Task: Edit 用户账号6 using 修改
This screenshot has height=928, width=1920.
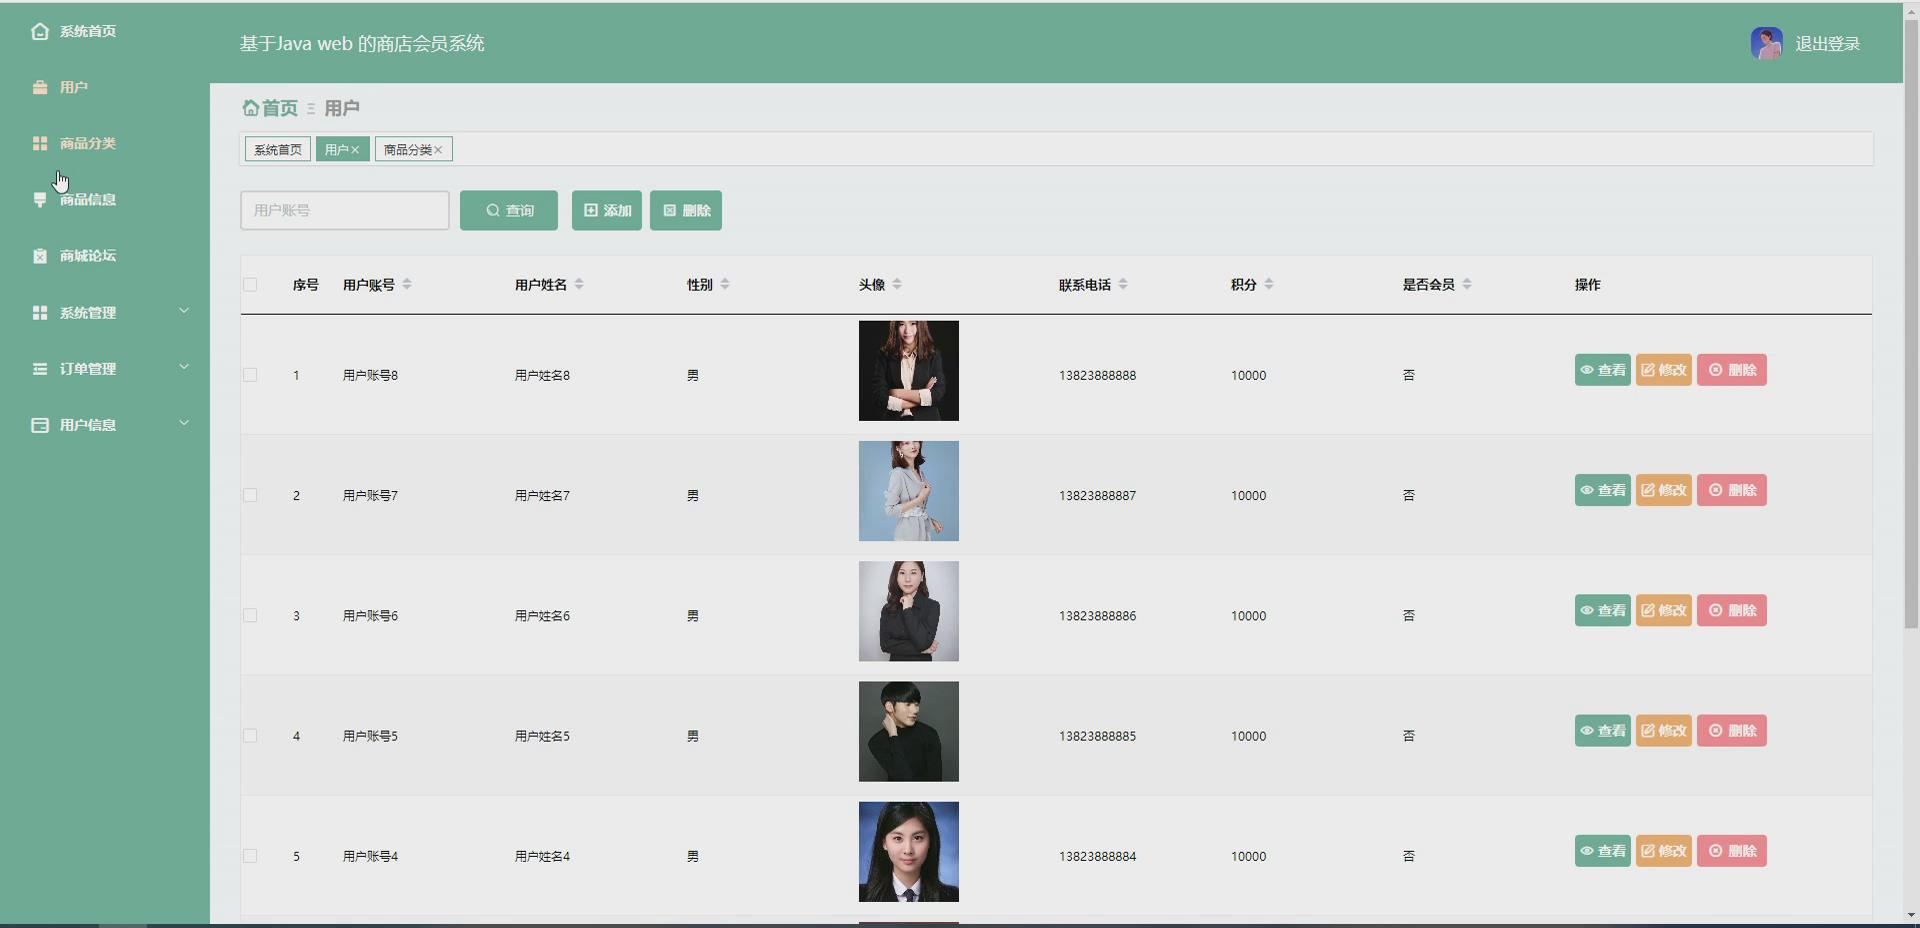Action: click(x=1664, y=610)
